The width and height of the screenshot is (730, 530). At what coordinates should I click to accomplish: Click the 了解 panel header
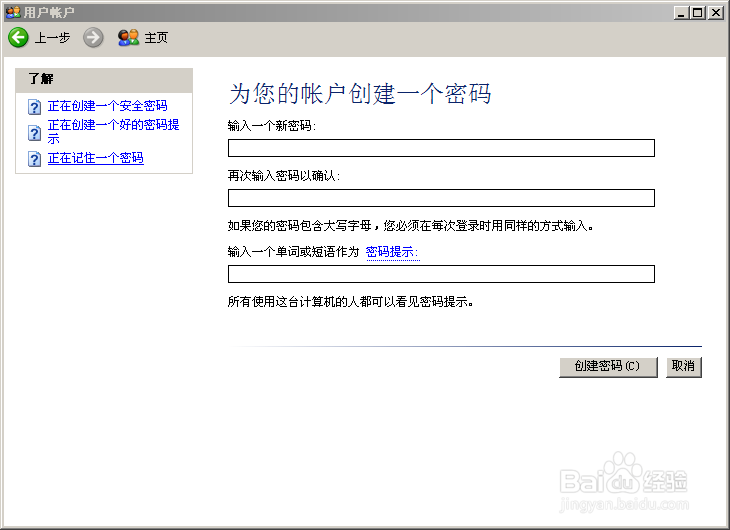click(x=104, y=80)
